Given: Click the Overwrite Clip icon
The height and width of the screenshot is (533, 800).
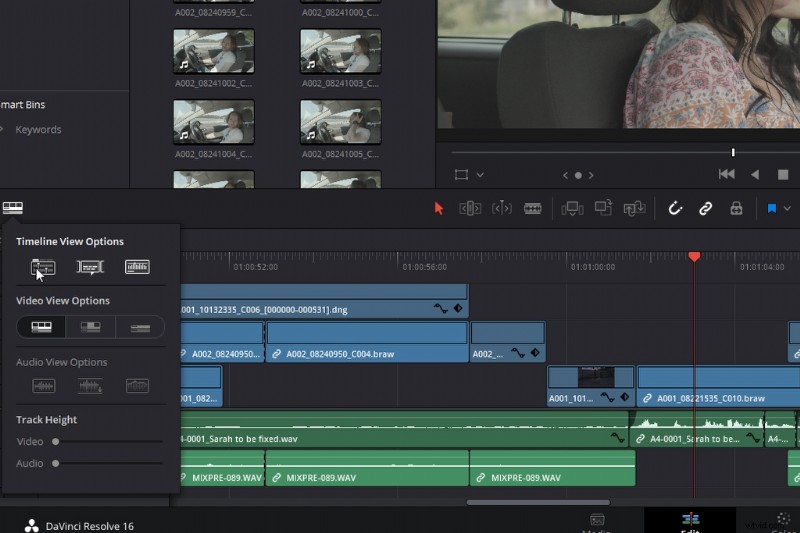Looking at the screenshot, I should point(603,208).
